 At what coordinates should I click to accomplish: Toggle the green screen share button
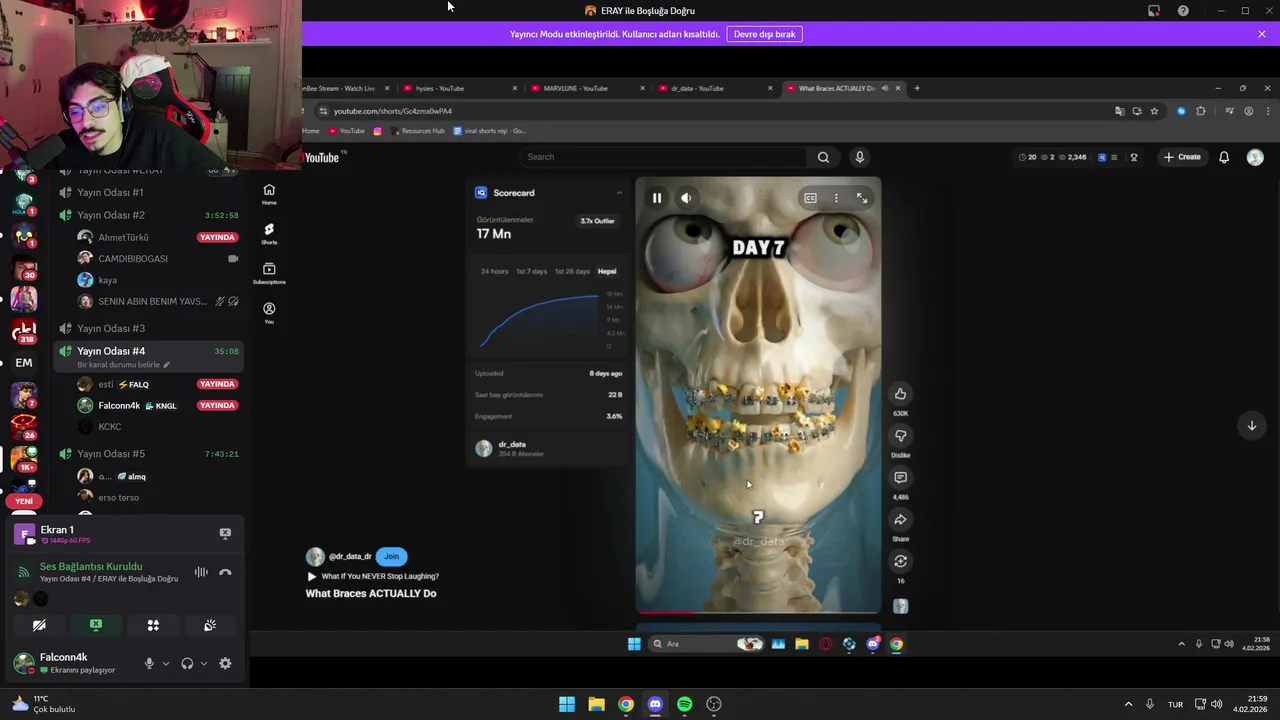96,625
